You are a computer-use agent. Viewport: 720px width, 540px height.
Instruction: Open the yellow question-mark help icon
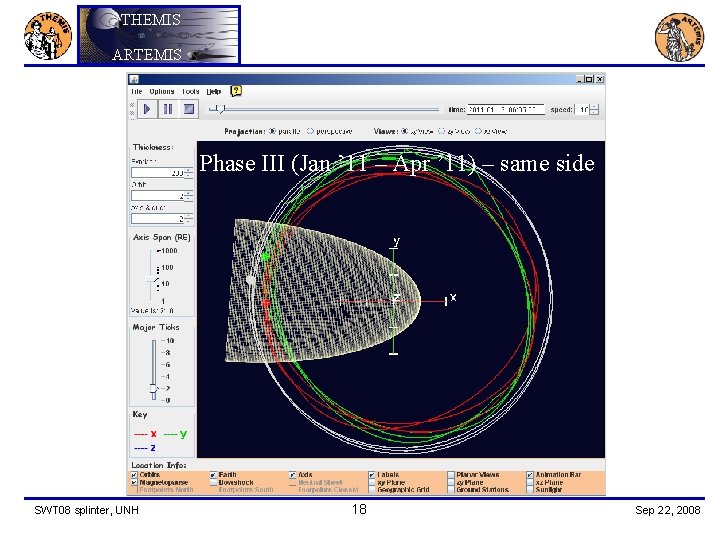click(236, 91)
